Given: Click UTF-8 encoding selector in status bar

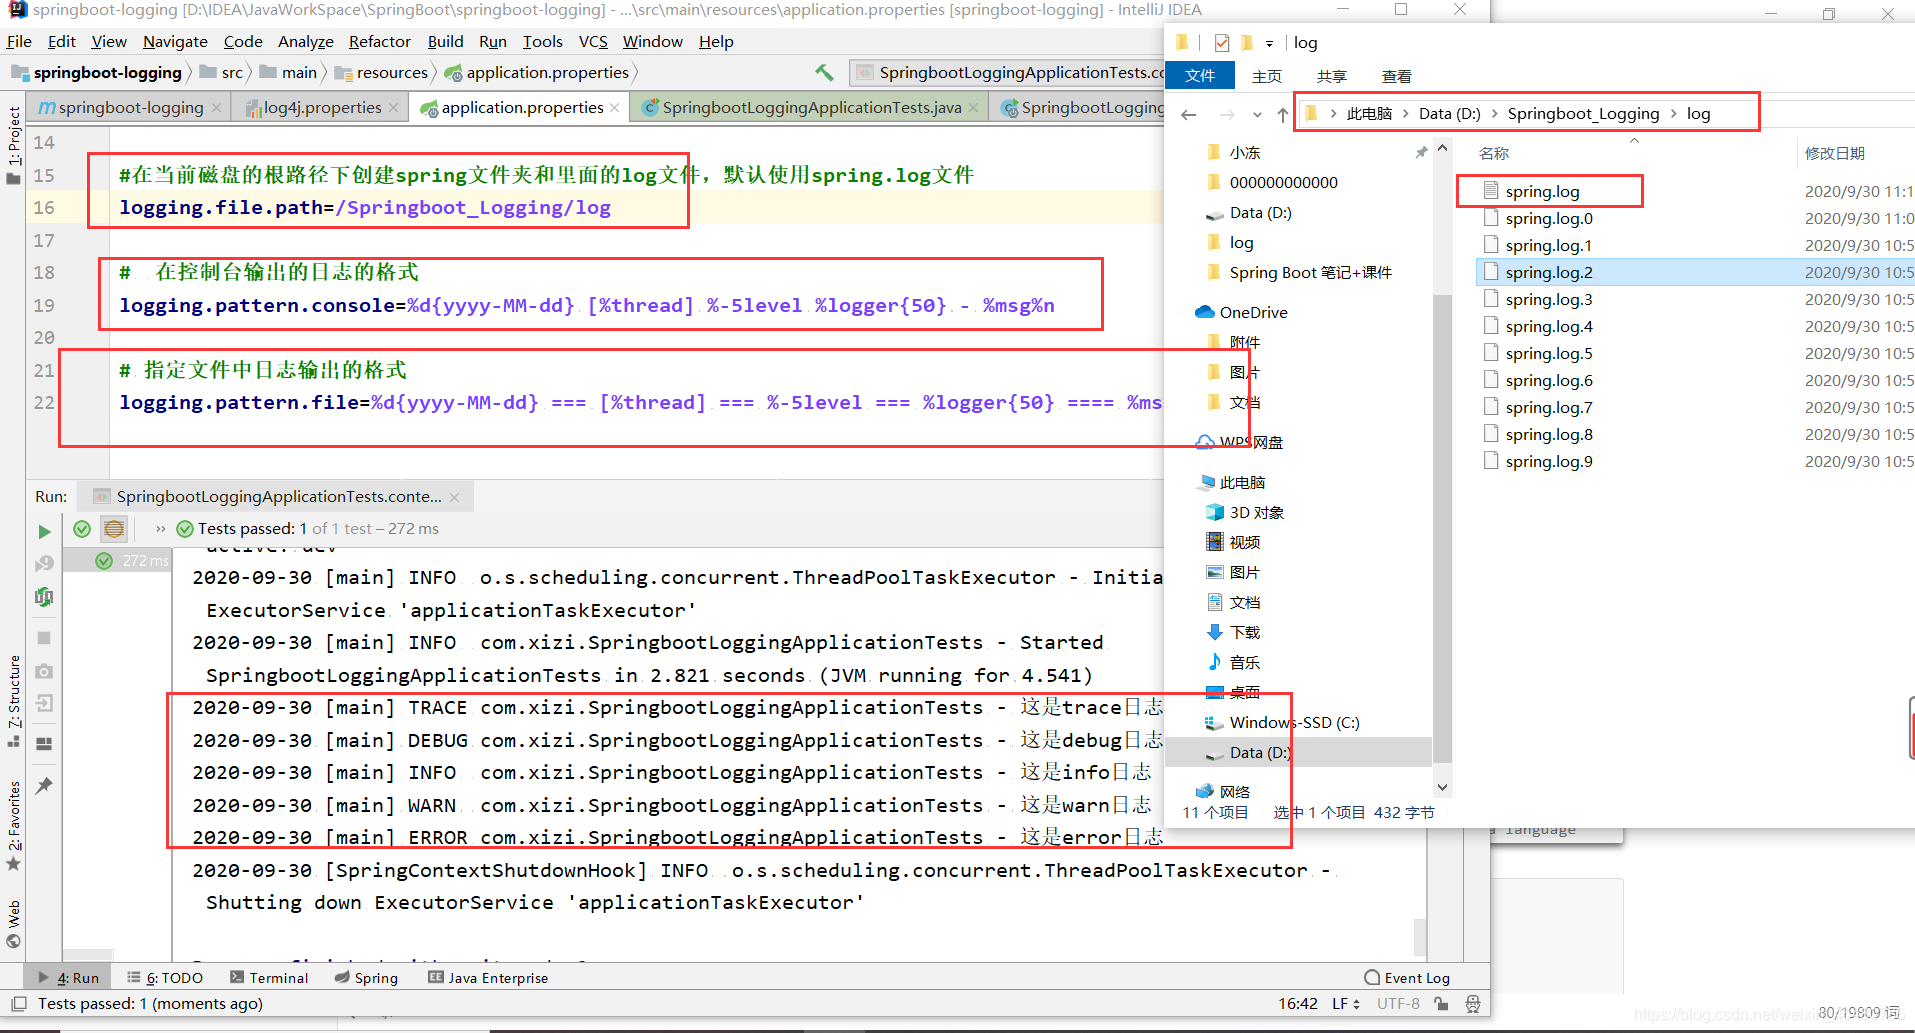Looking at the screenshot, I should coord(1398,1004).
